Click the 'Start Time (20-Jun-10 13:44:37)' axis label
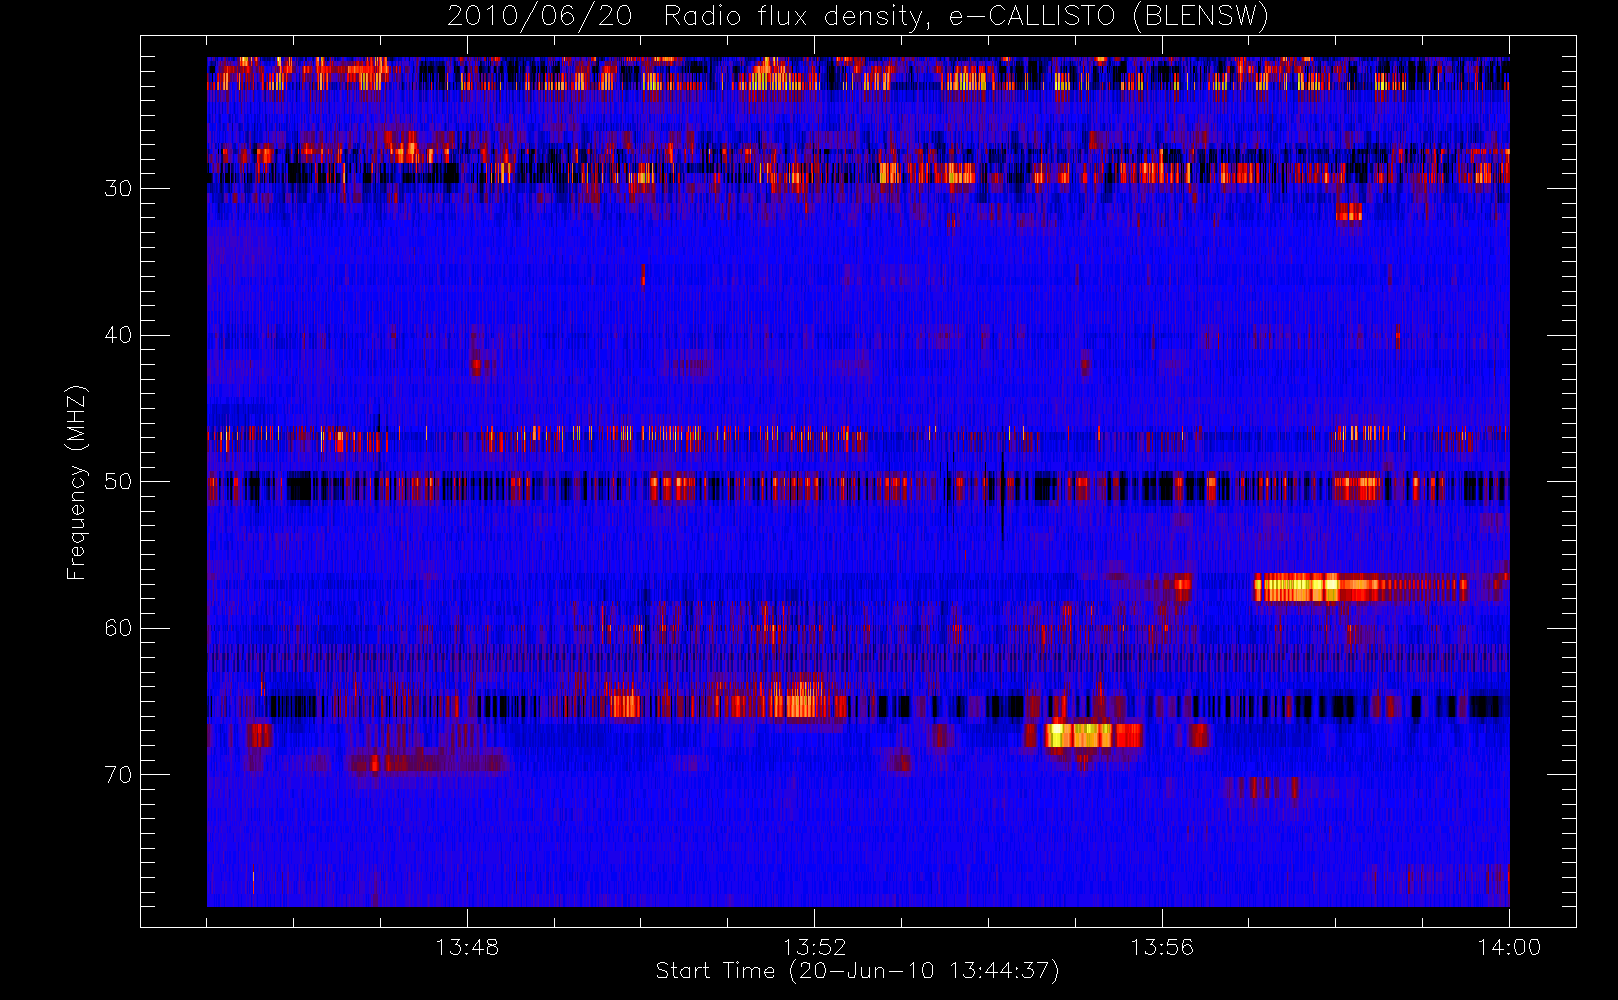Image resolution: width=1618 pixels, height=1000 pixels. click(857, 971)
